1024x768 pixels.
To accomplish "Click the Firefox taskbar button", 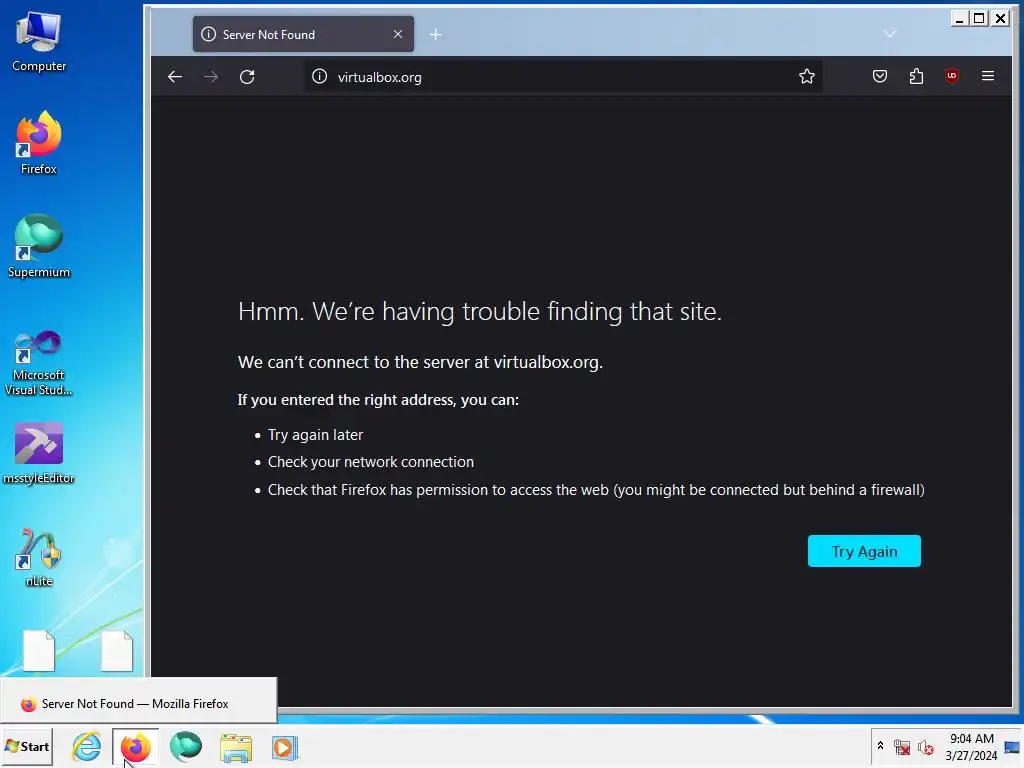I will coord(135,747).
